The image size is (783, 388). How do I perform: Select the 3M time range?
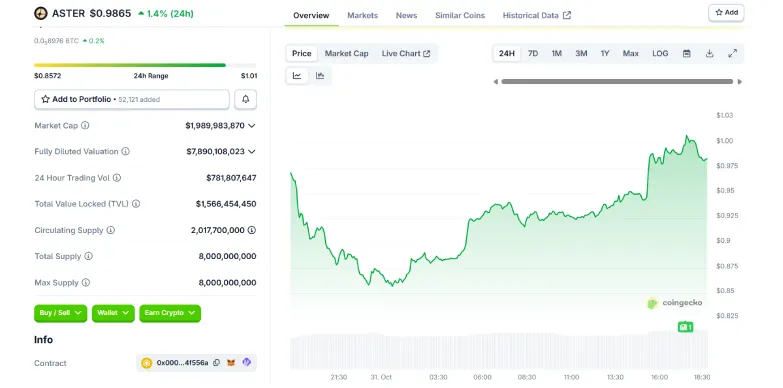coord(581,53)
